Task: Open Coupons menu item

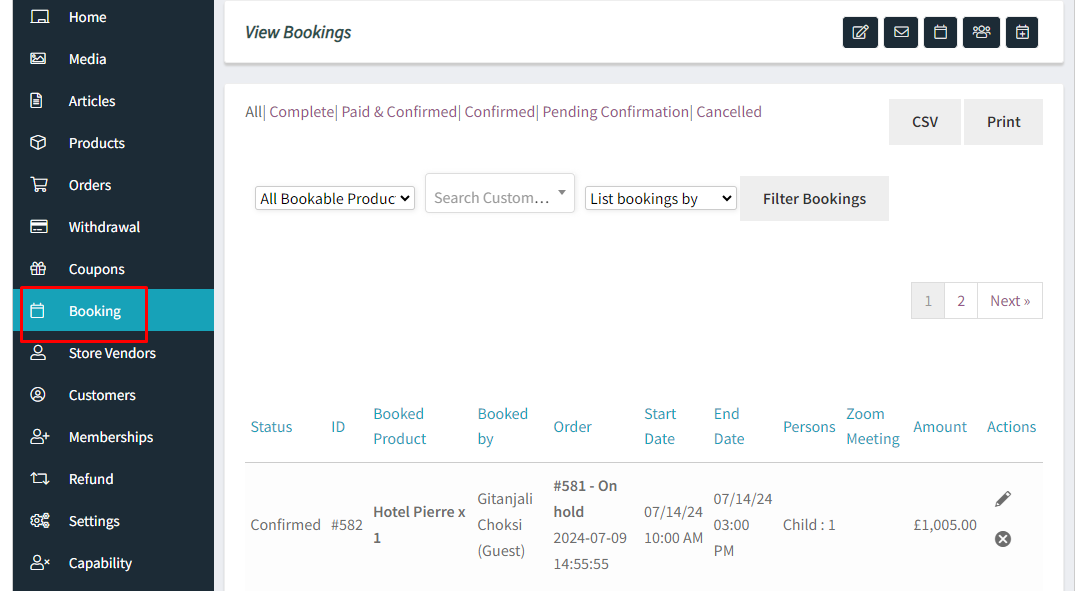Action: click(97, 269)
